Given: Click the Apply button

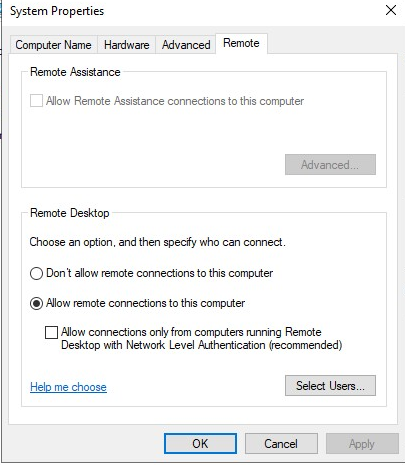Looking at the screenshot, I should (362, 444).
